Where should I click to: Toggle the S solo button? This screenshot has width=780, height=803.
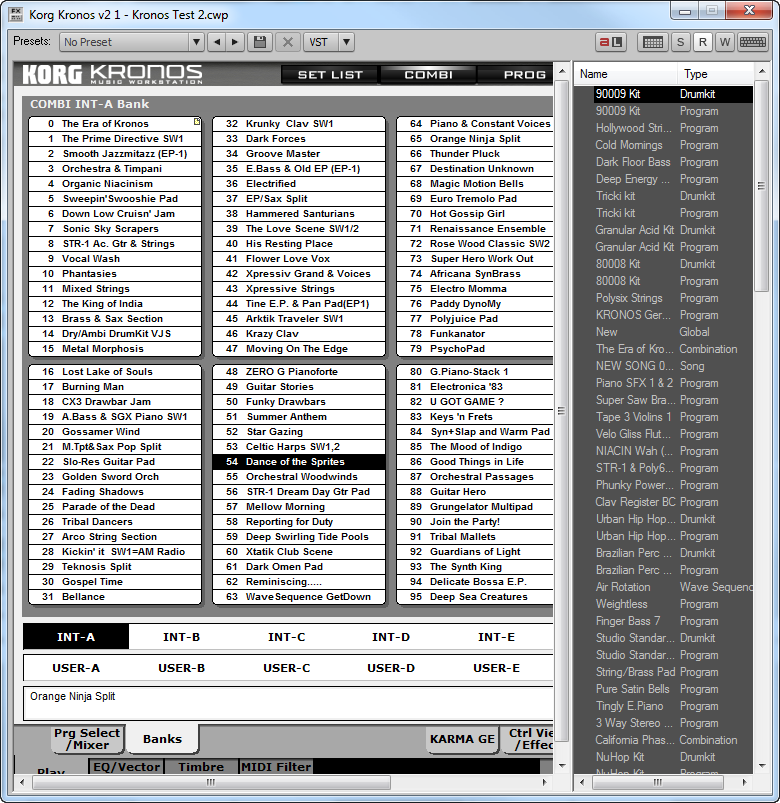click(x=680, y=42)
